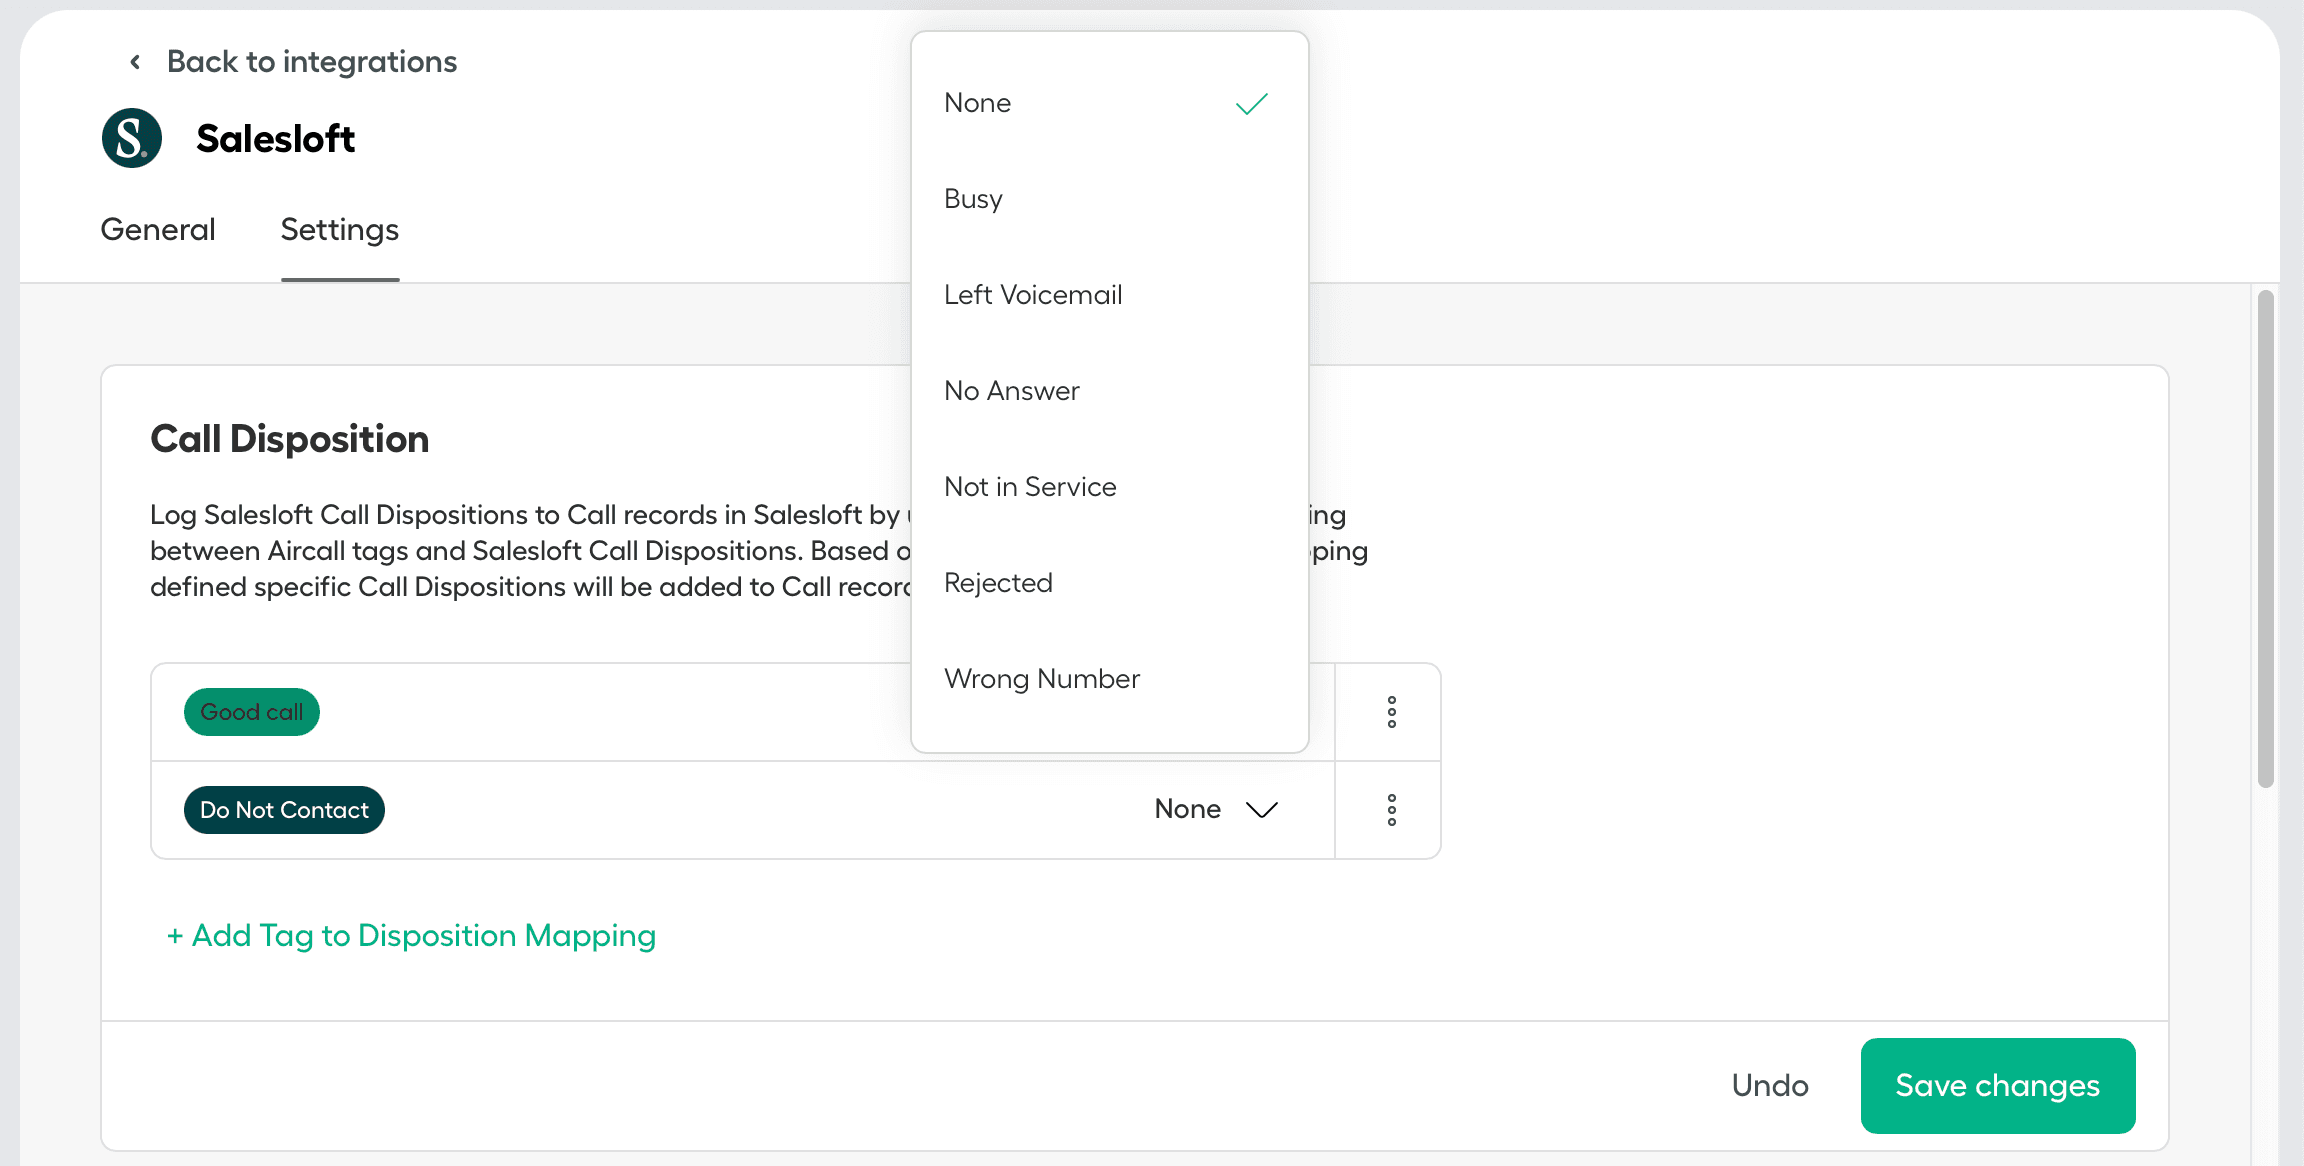Open three-dot menu for Good call row
The width and height of the screenshot is (2304, 1166).
pyautogui.click(x=1391, y=712)
